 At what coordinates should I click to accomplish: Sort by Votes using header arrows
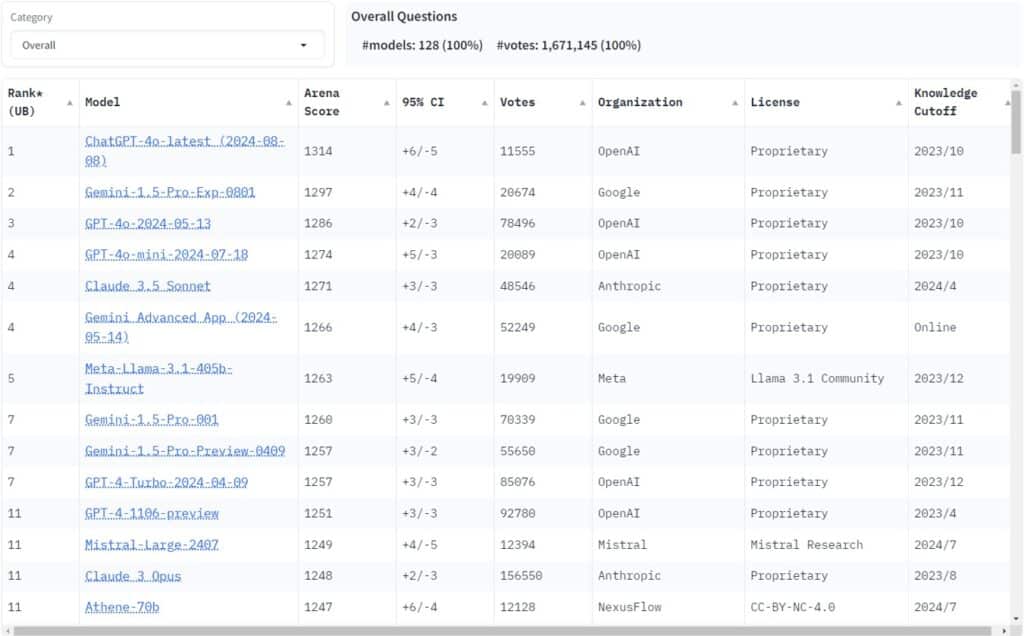click(x=582, y=103)
